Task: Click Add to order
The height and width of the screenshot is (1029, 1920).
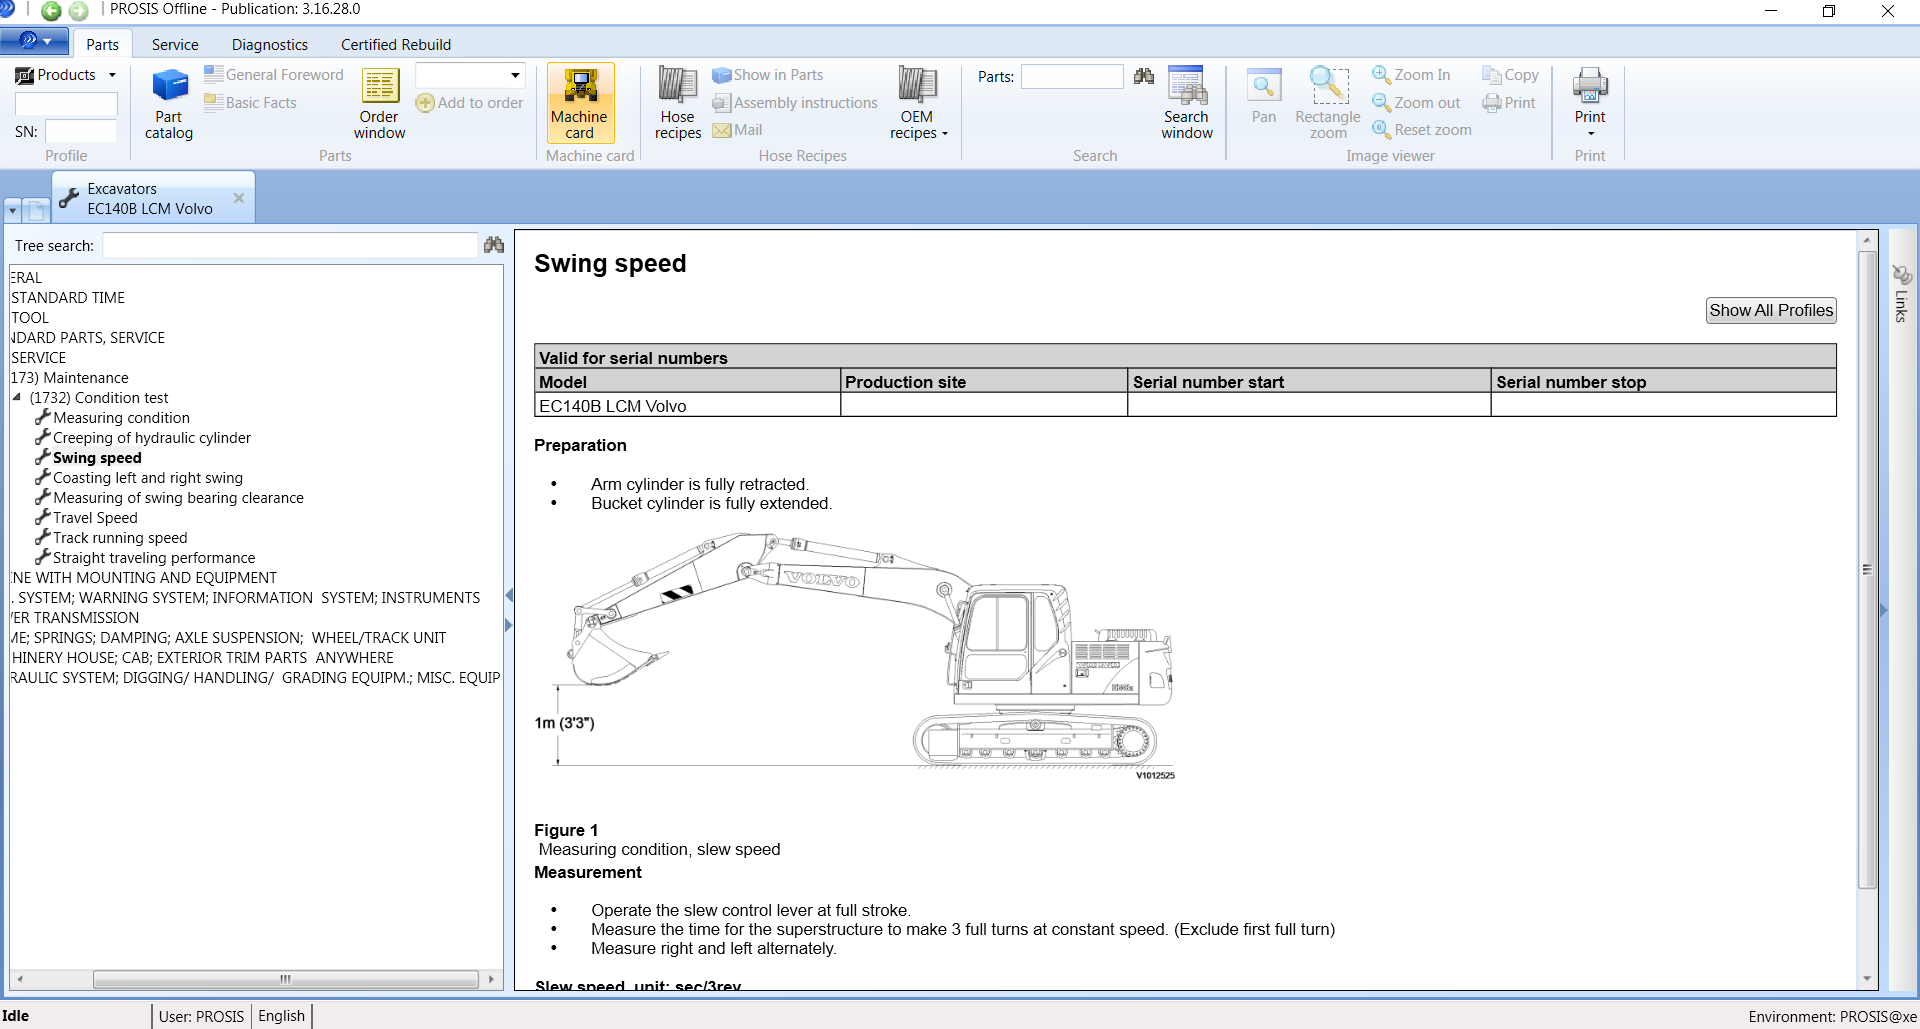Action: (x=470, y=103)
